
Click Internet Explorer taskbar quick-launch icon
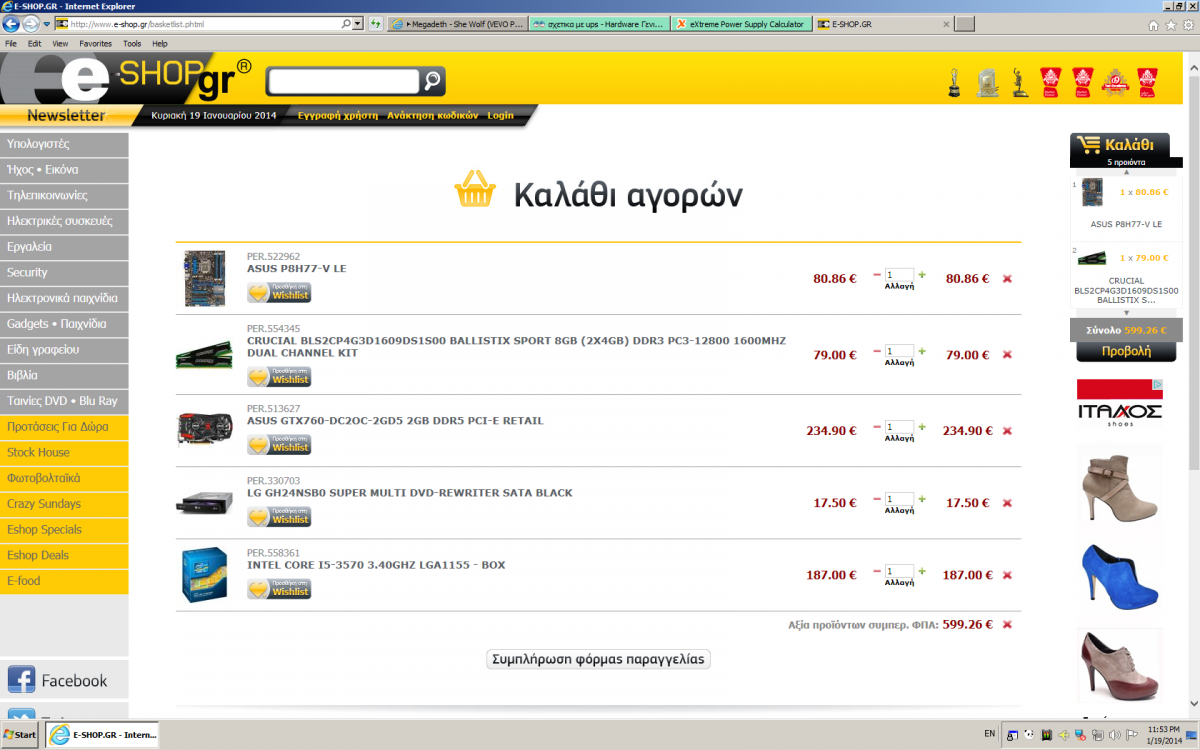coord(60,734)
